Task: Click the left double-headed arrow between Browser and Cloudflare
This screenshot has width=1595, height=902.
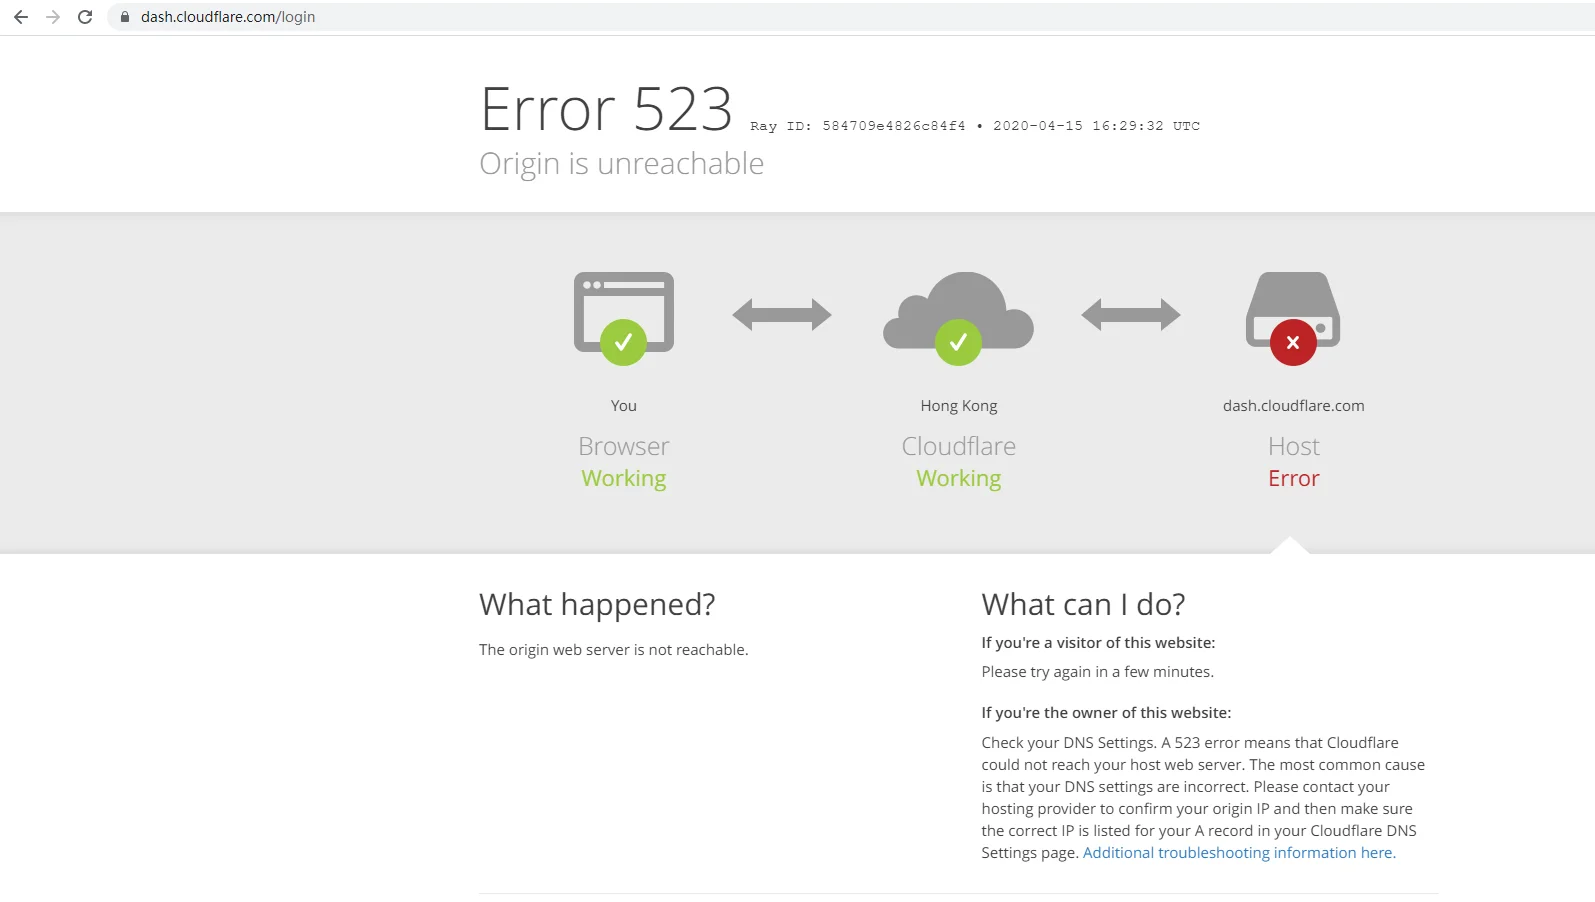Action: pos(782,315)
